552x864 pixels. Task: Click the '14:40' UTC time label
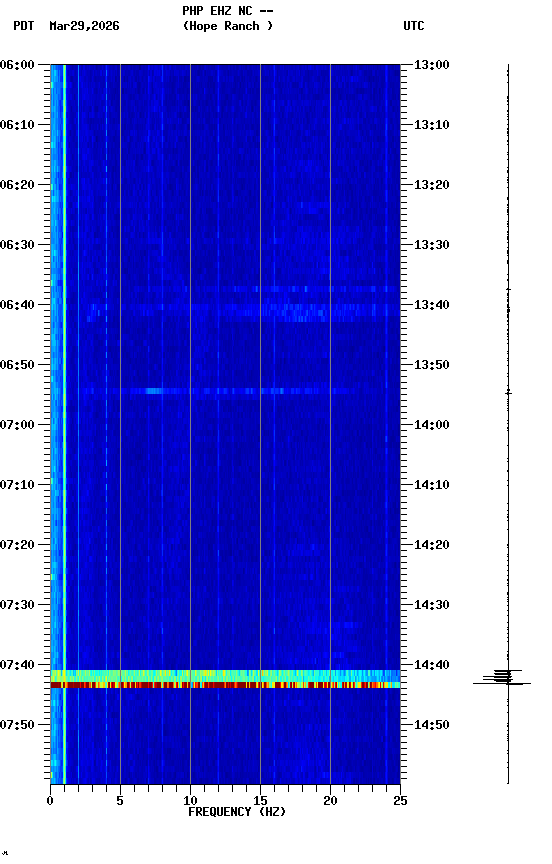(432, 665)
